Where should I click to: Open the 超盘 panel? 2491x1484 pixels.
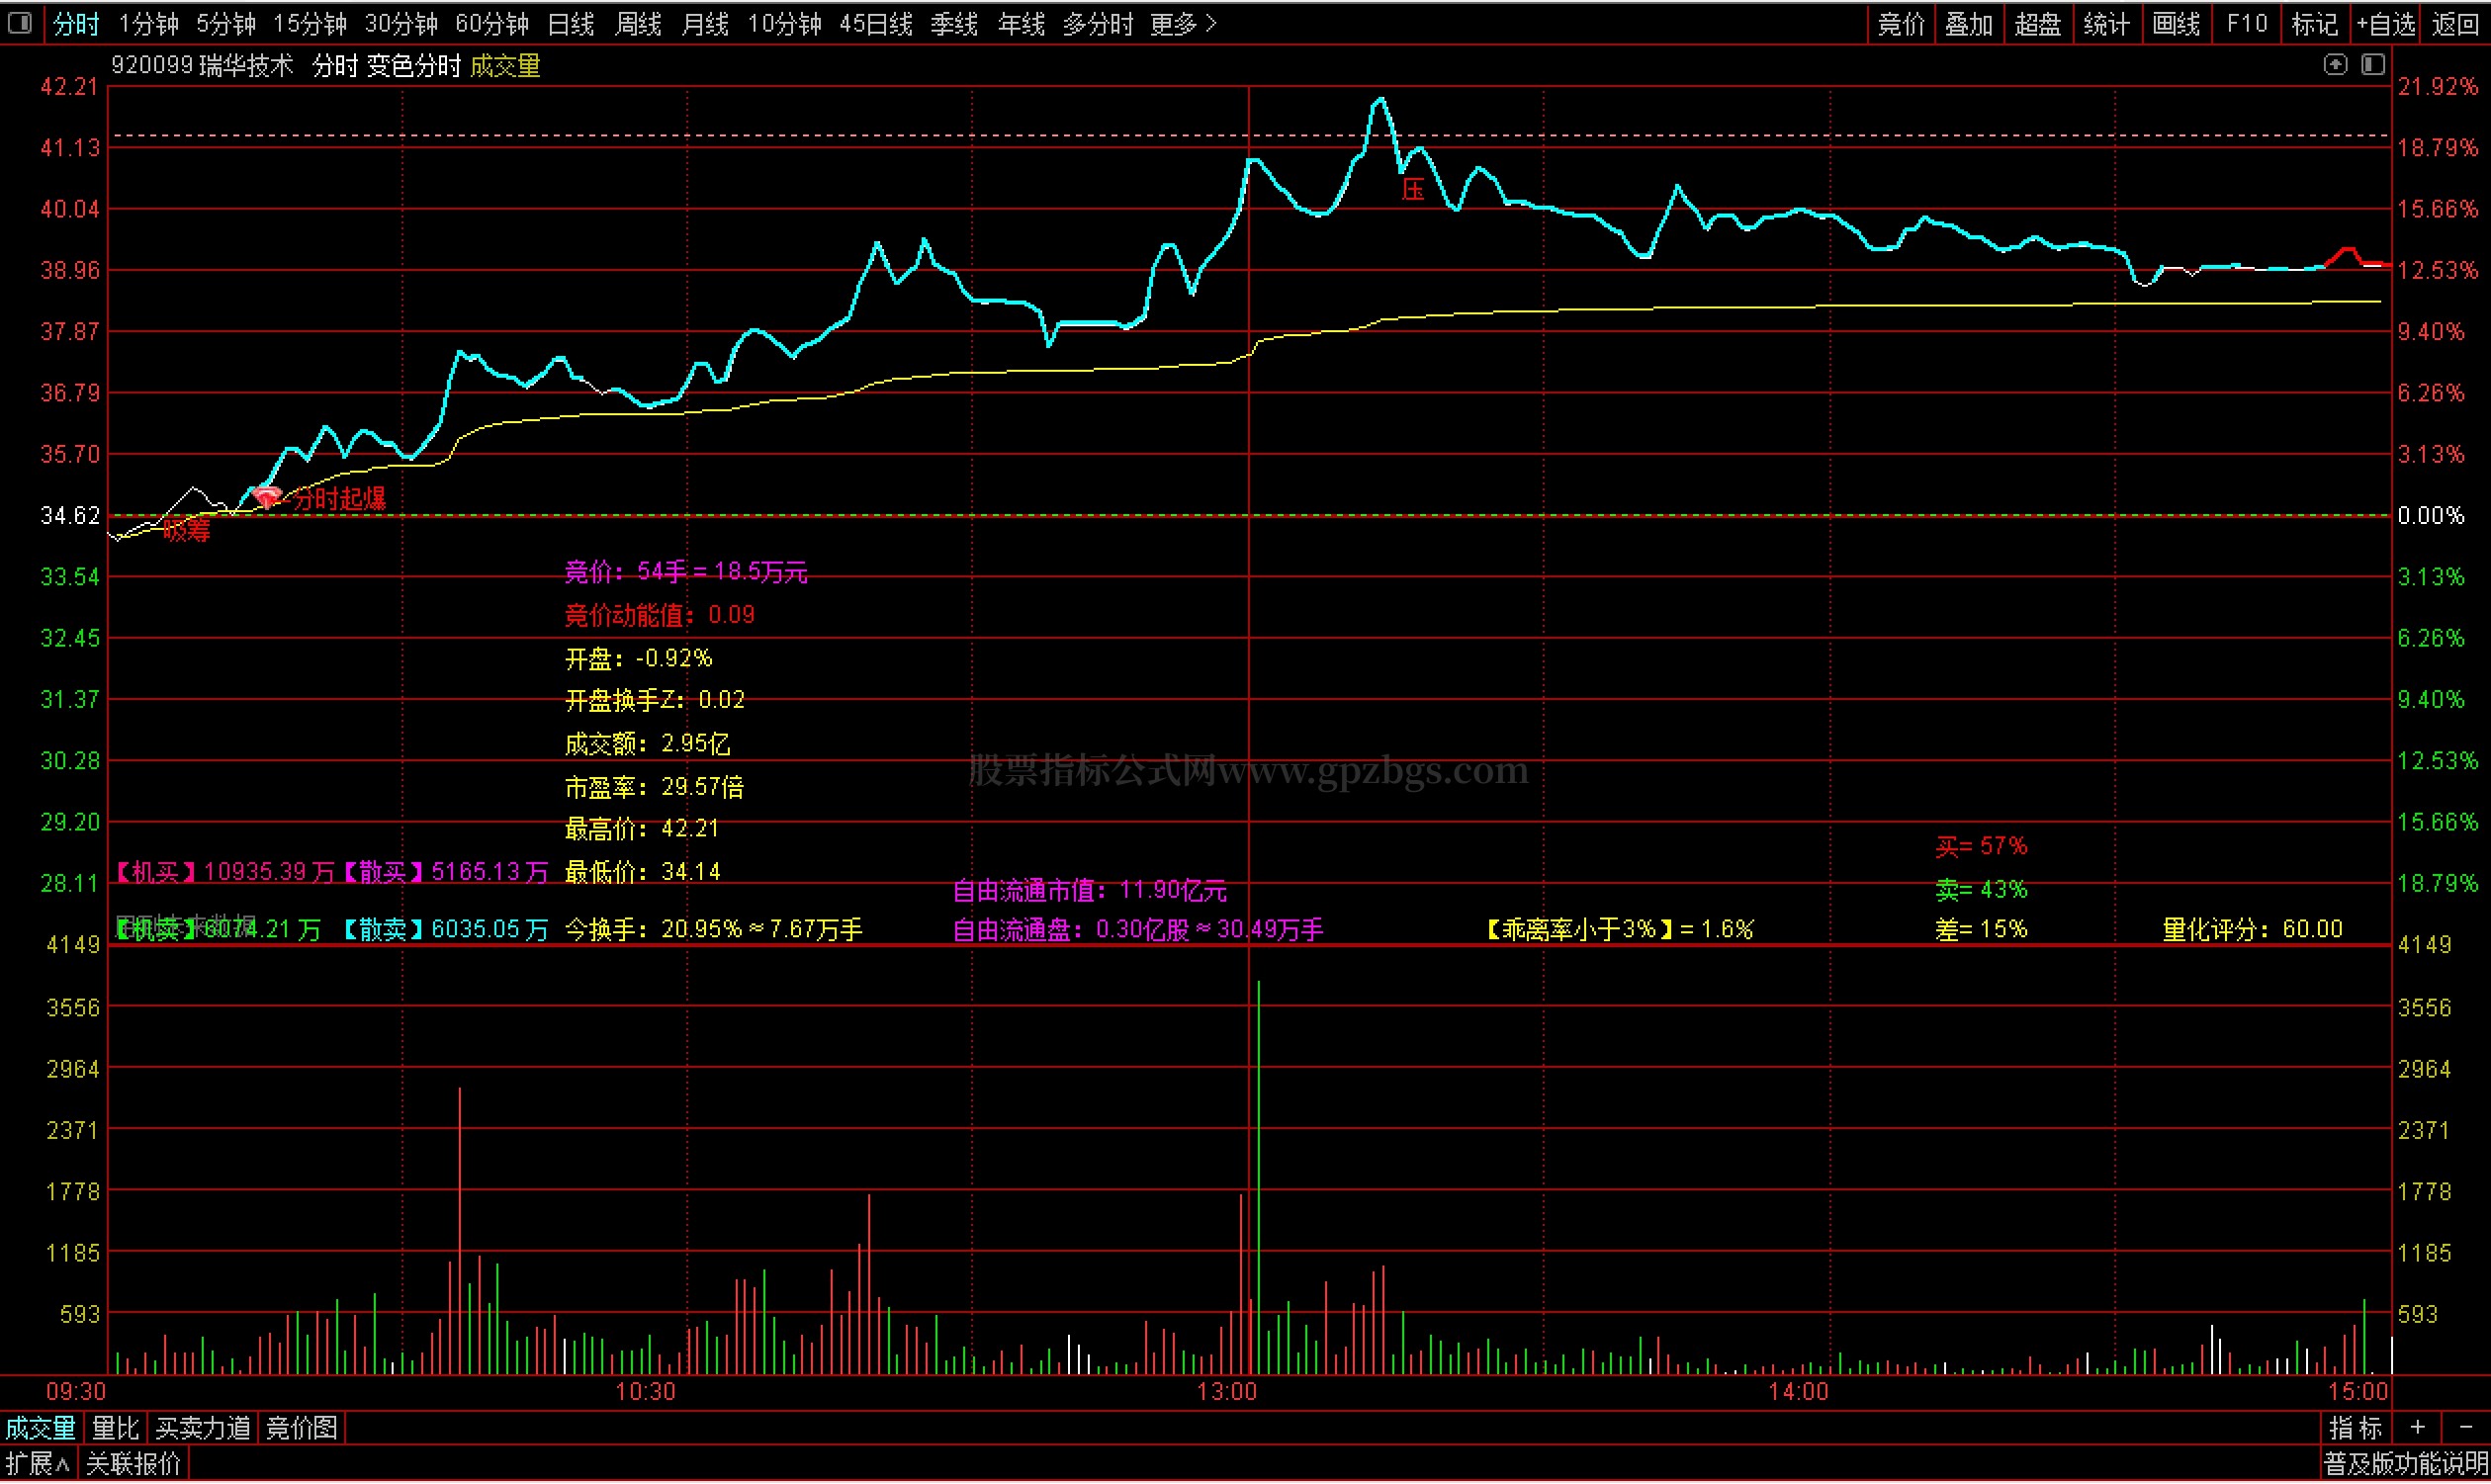point(2037,23)
